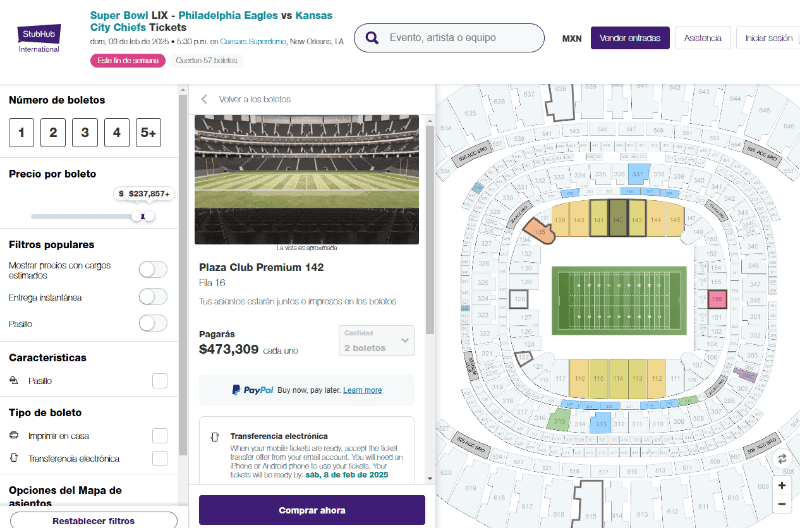
Task: Select 5+ tickets quantity option
Action: click(149, 132)
